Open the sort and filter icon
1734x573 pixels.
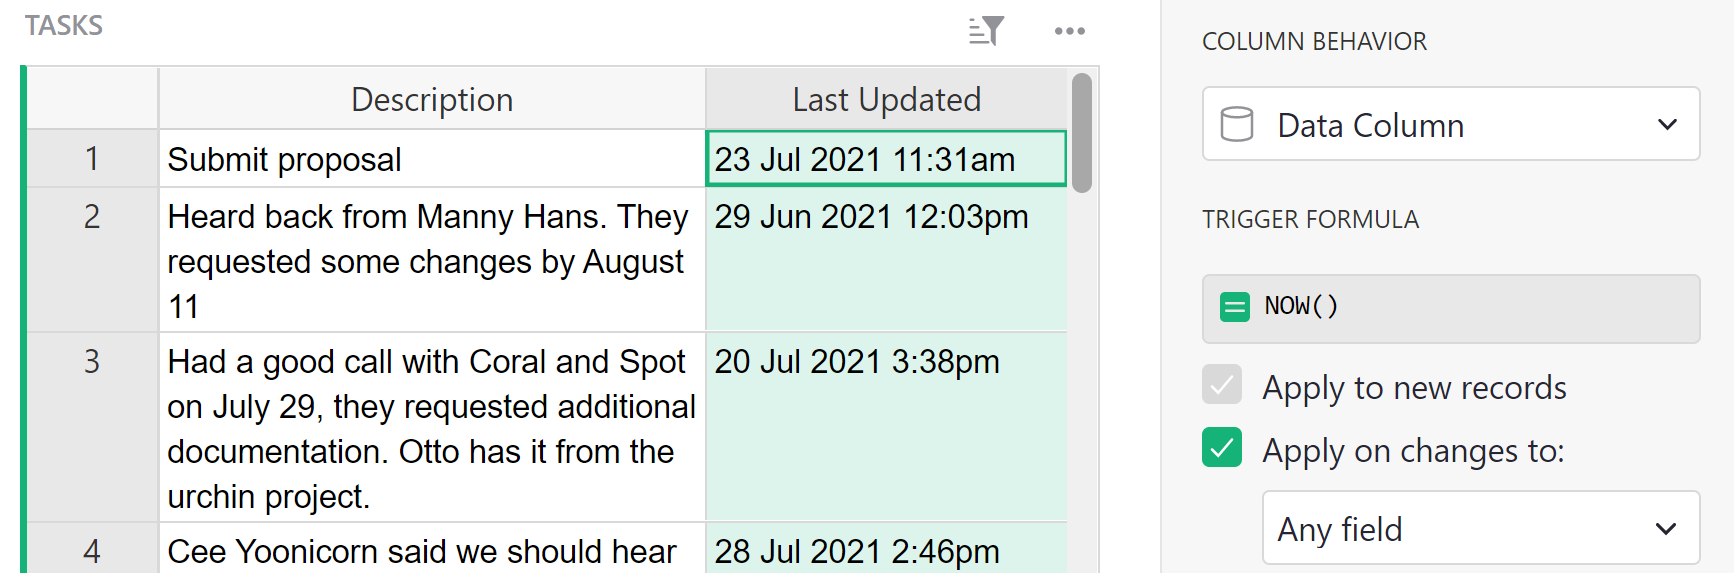(986, 31)
